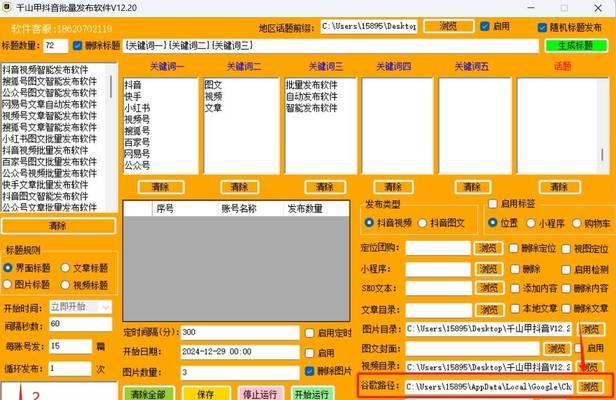Screen dimensions: 616x400
Task: Click the green 开始运行 button
Action: (x=312, y=394)
